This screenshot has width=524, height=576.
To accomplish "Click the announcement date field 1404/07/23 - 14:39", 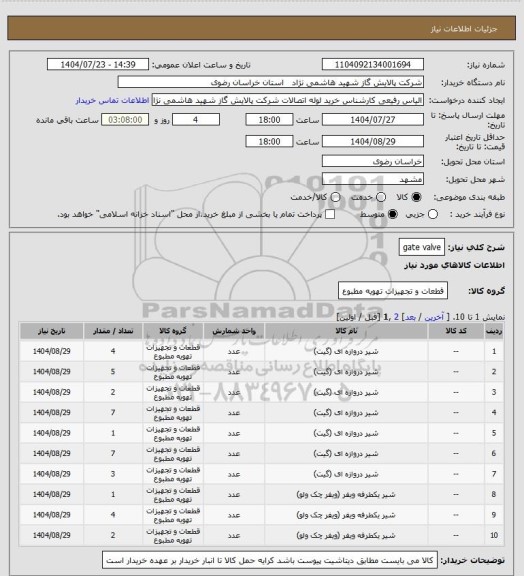I will pyautogui.click(x=98, y=64).
